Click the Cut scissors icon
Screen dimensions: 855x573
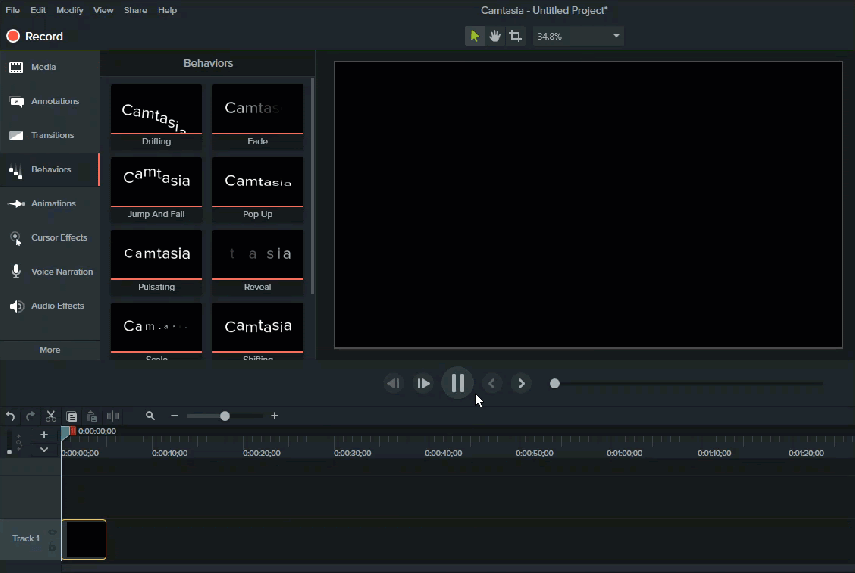tap(51, 417)
